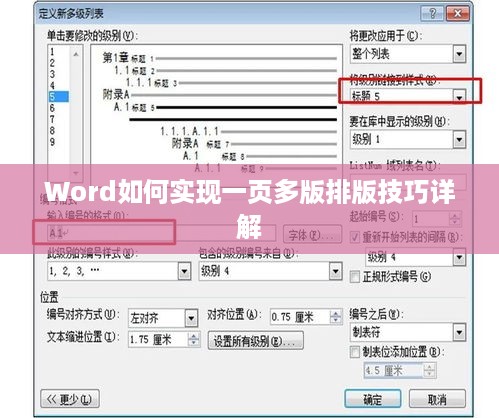
Task: Confirm with the 确定 button
Action: pos(373,399)
